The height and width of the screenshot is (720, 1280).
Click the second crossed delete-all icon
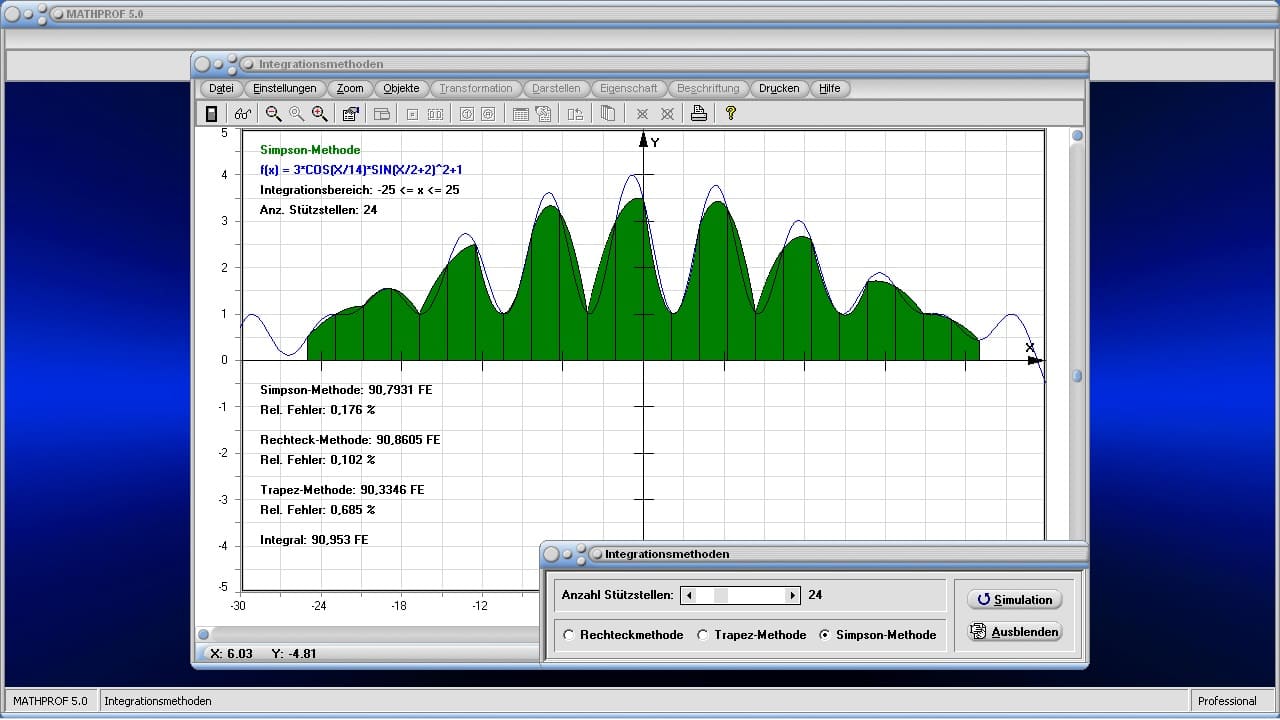[667, 114]
